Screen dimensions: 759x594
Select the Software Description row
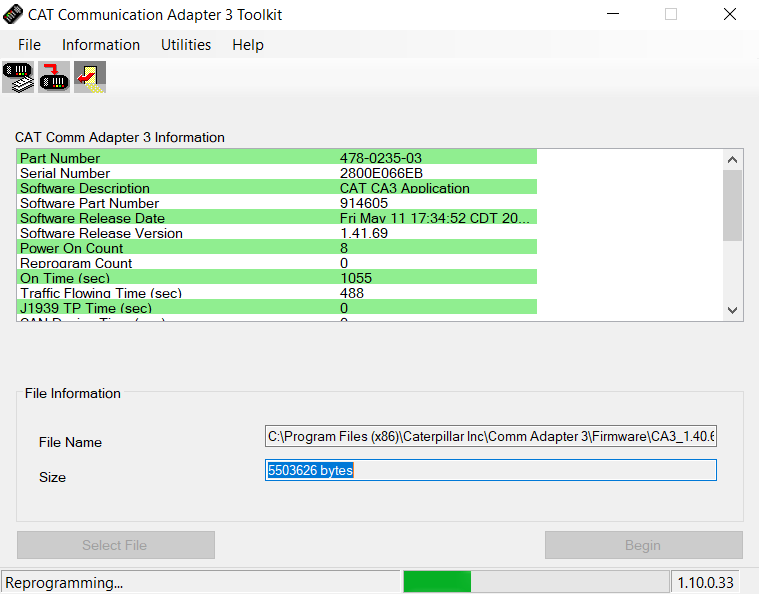point(277,187)
